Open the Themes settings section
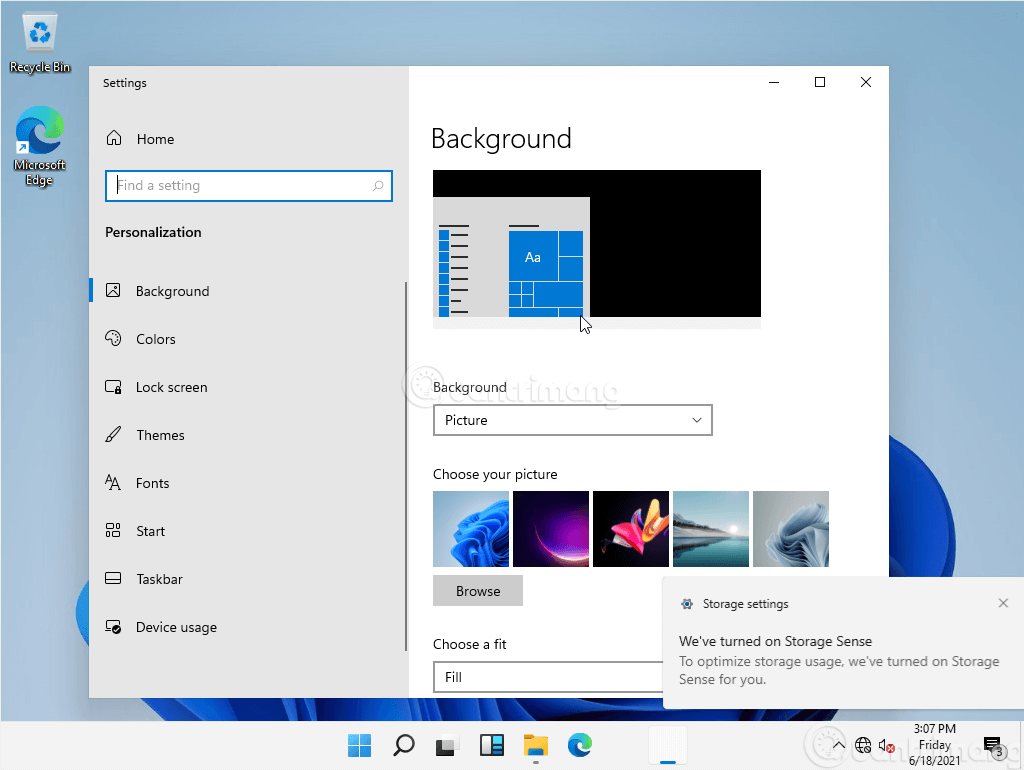The height and width of the screenshot is (770, 1024). pos(160,435)
